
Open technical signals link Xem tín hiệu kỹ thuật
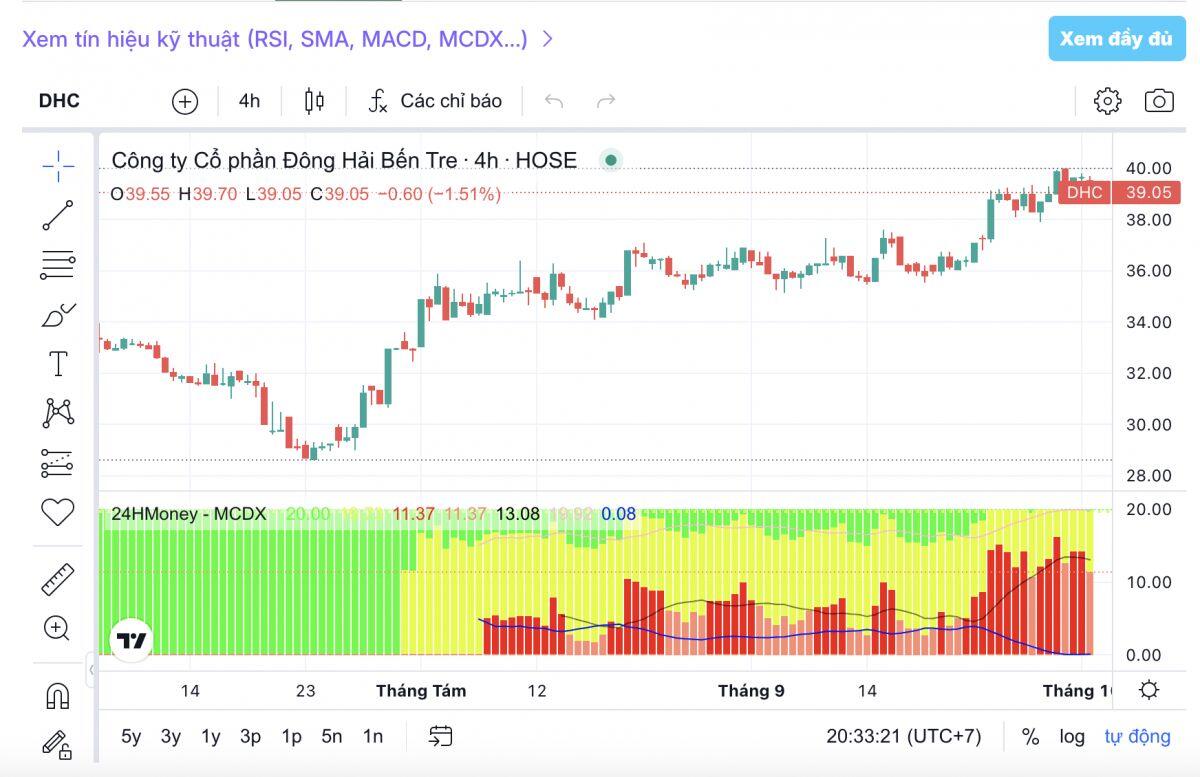[x=288, y=39]
